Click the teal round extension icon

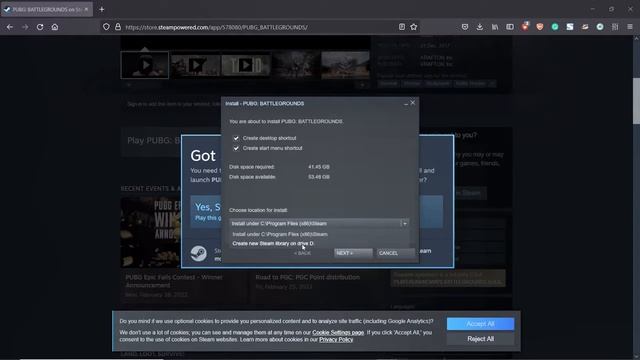click(x=600, y=27)
